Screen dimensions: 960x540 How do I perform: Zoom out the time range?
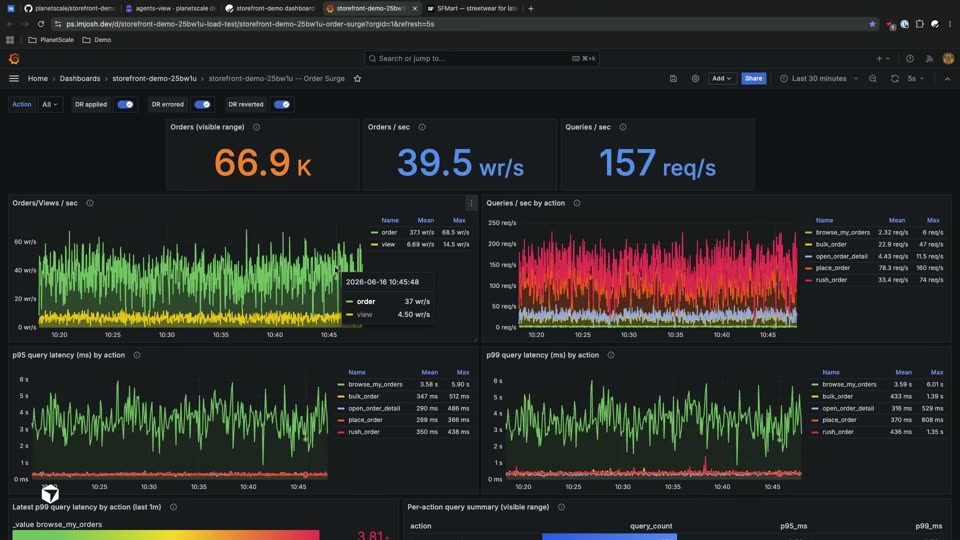click(x=873, y=78)
